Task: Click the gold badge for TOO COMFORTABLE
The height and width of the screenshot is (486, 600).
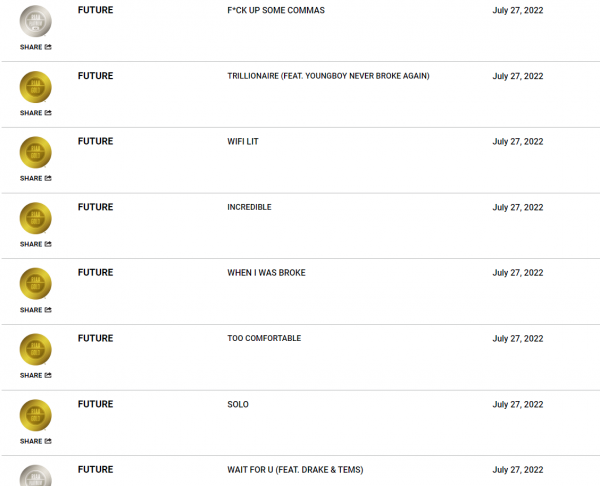Action: tap(36, 349)
